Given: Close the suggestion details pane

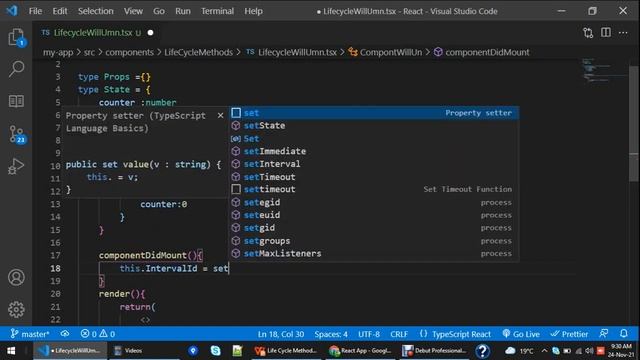Looking at the screenshot, I should click(x=220, y=116).
